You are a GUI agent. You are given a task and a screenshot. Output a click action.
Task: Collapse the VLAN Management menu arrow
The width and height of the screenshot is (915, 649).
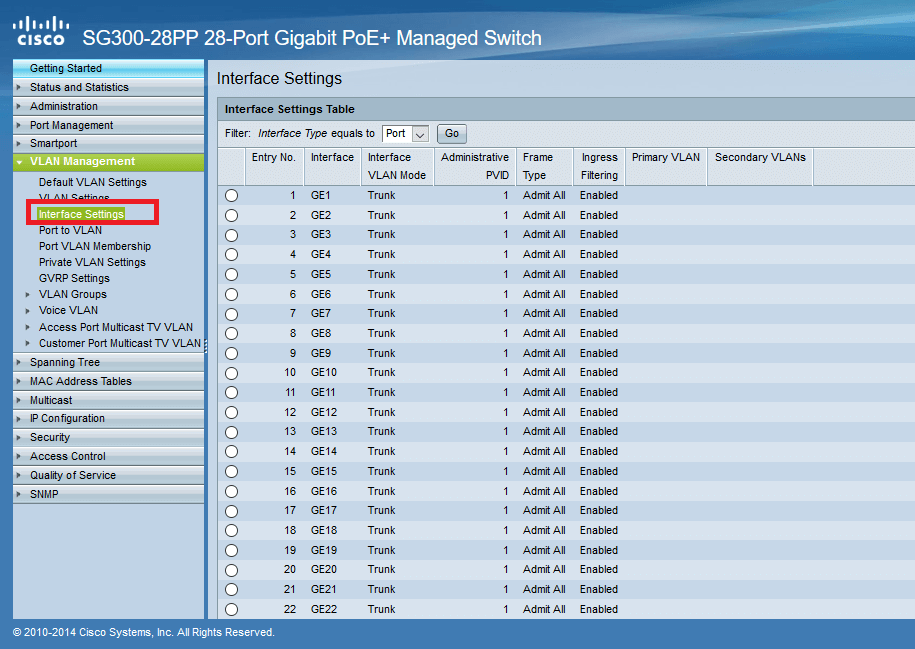(19, 162)
